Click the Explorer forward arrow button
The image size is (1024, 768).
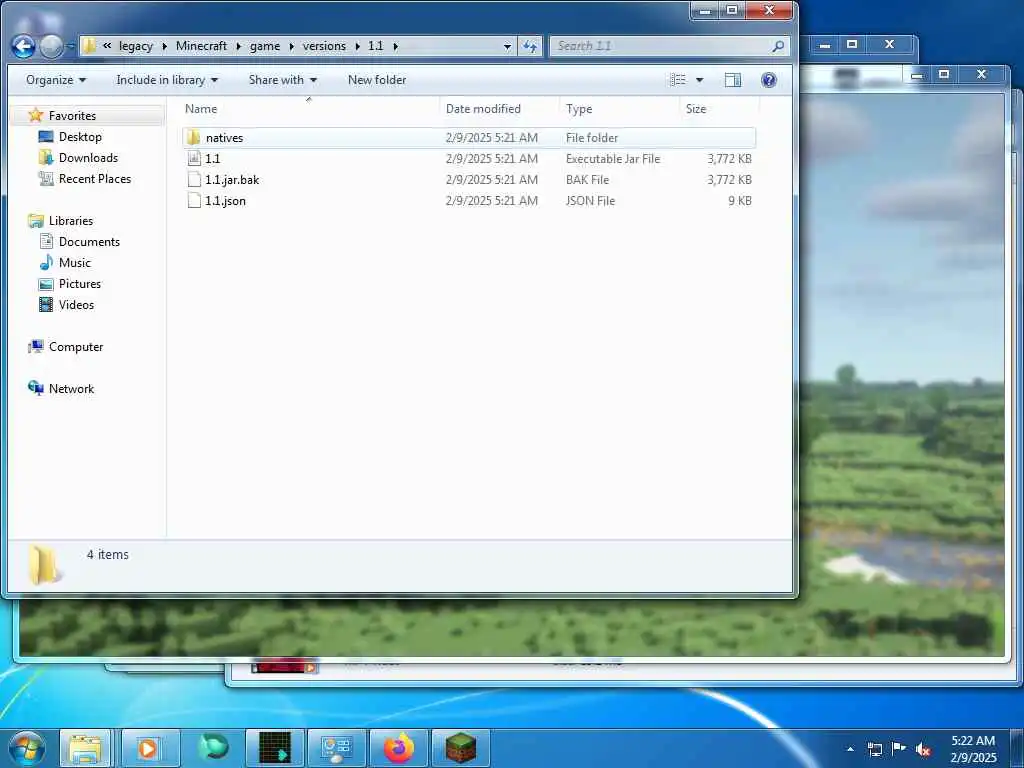click(x=51, y=46)
